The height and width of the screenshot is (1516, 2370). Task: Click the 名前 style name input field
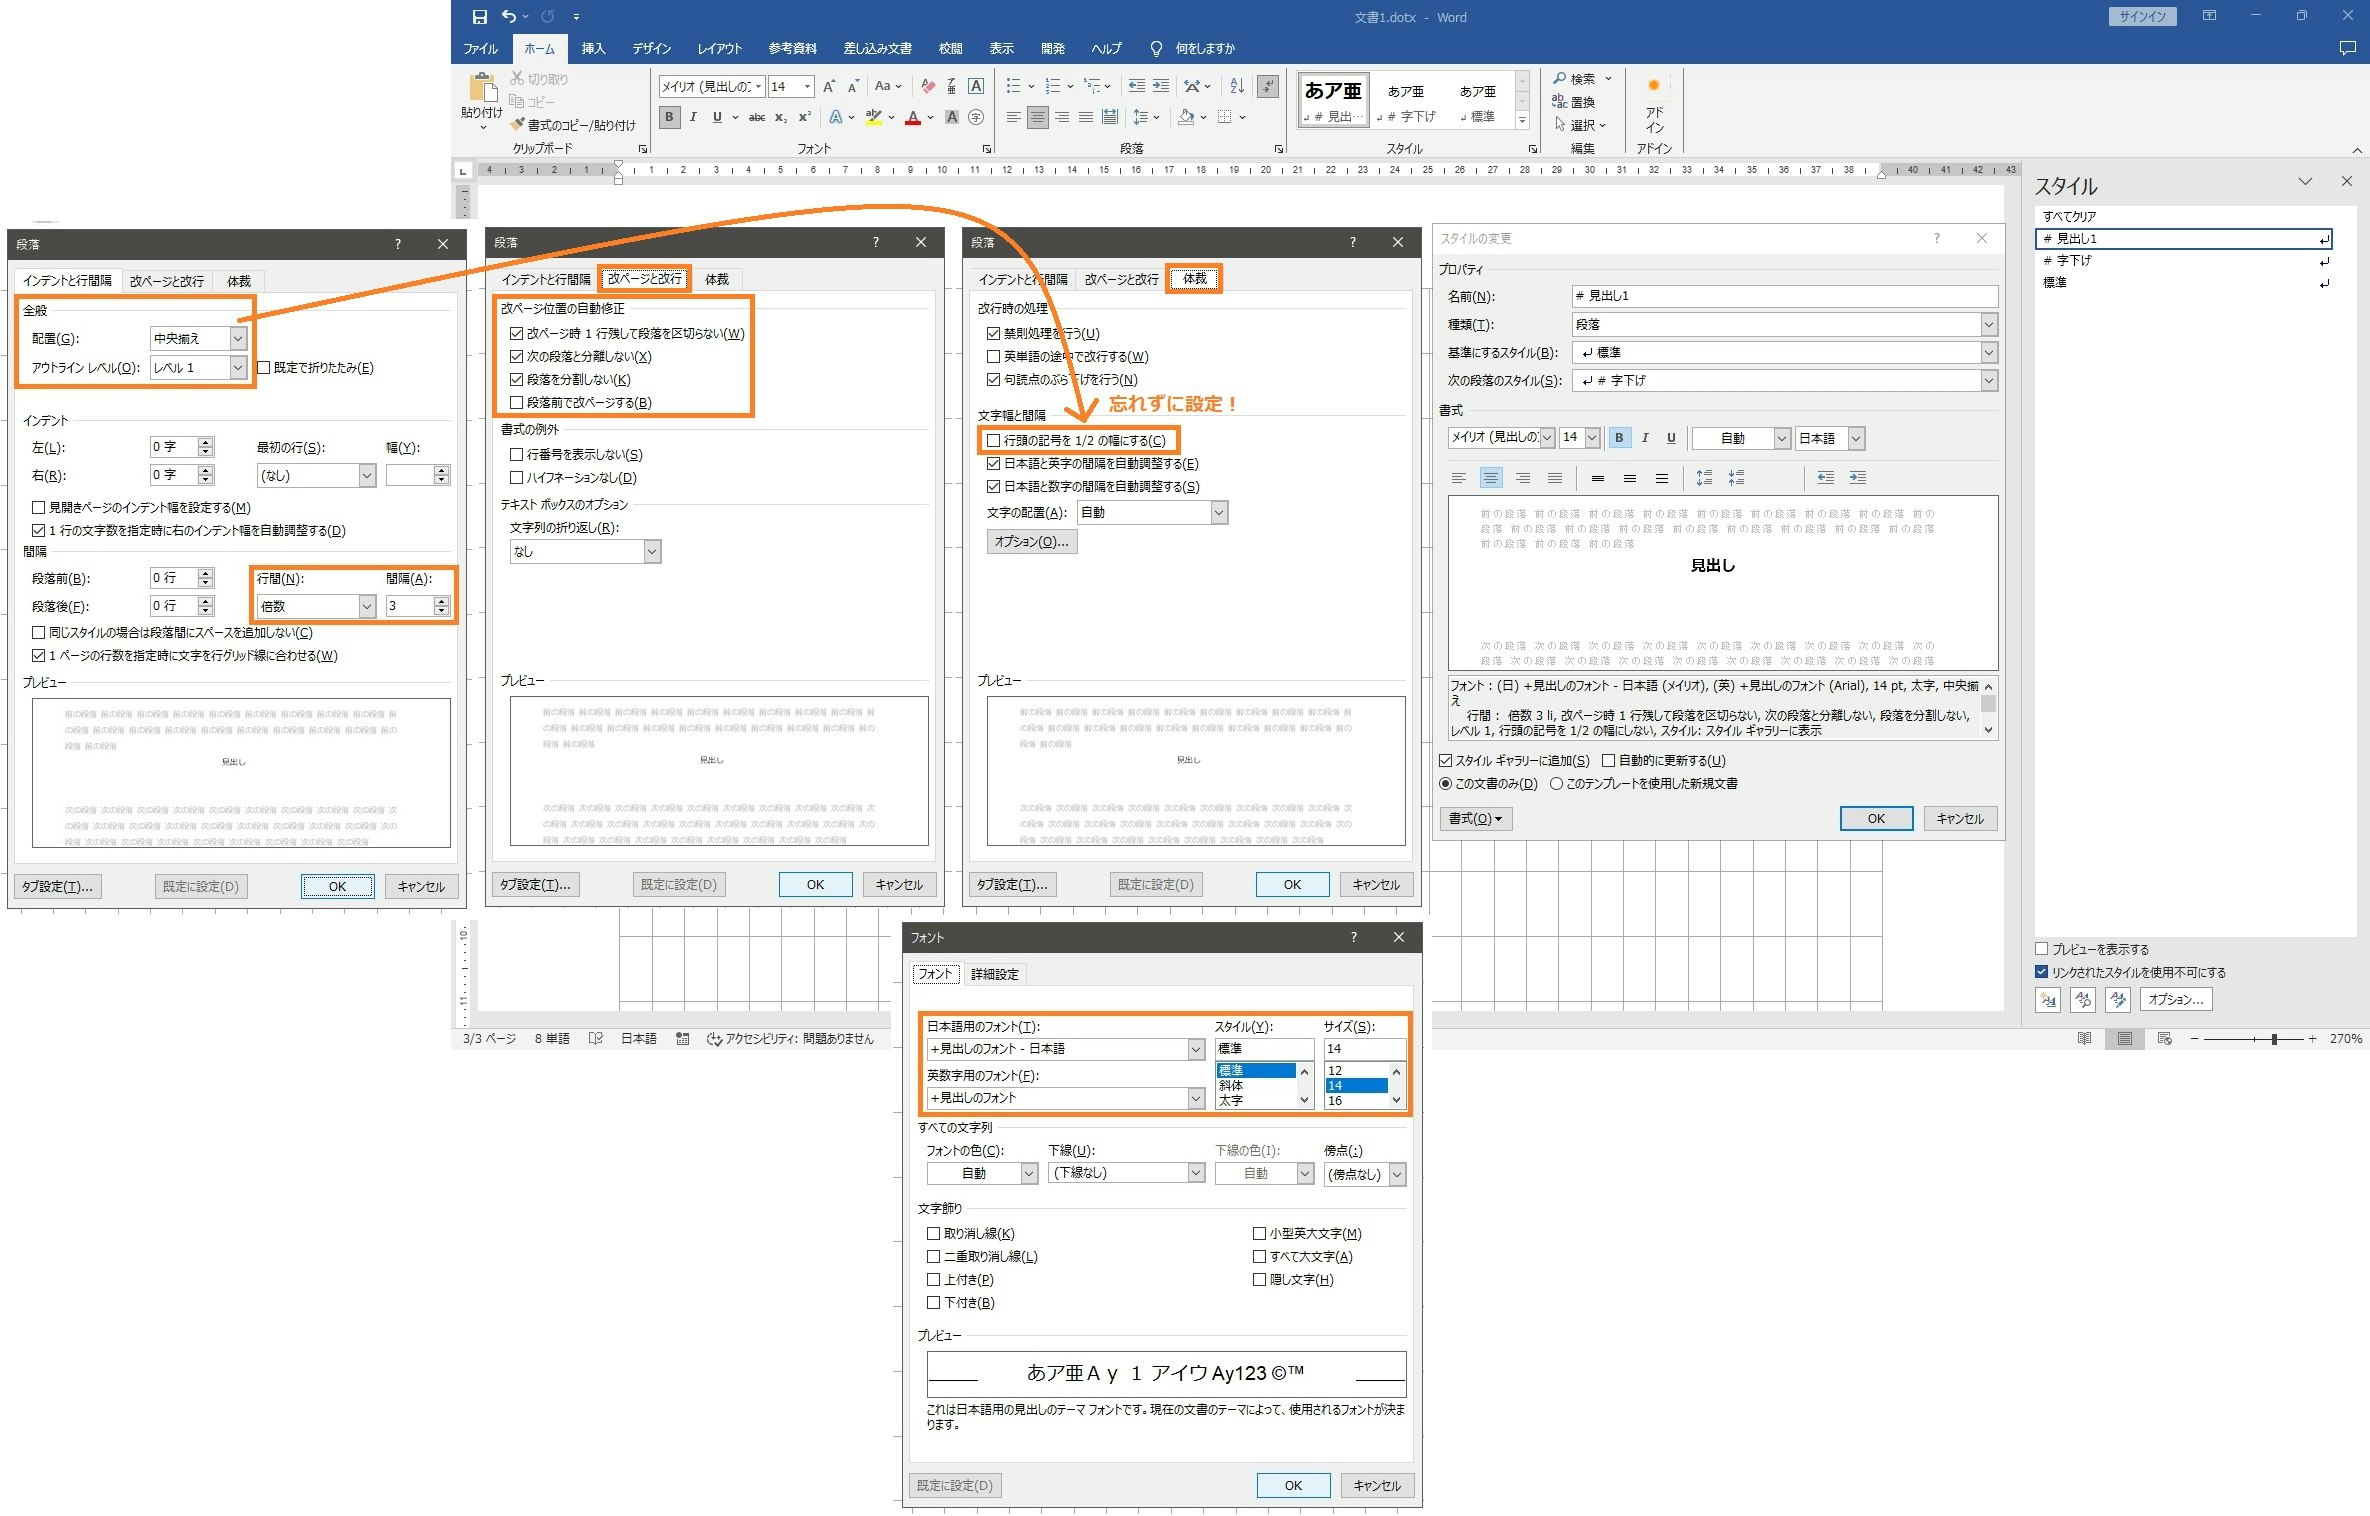click(1783, 296)
